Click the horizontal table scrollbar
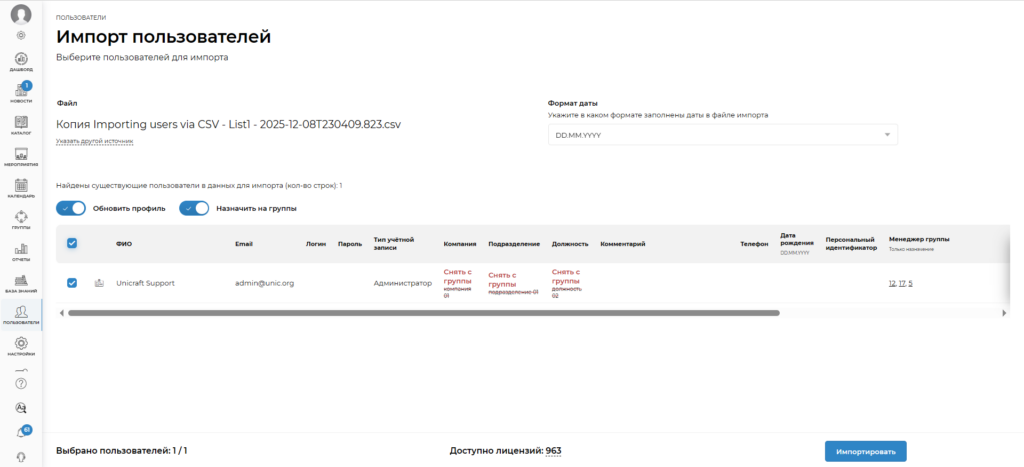The image size is (1024, 467). point(420,313)
